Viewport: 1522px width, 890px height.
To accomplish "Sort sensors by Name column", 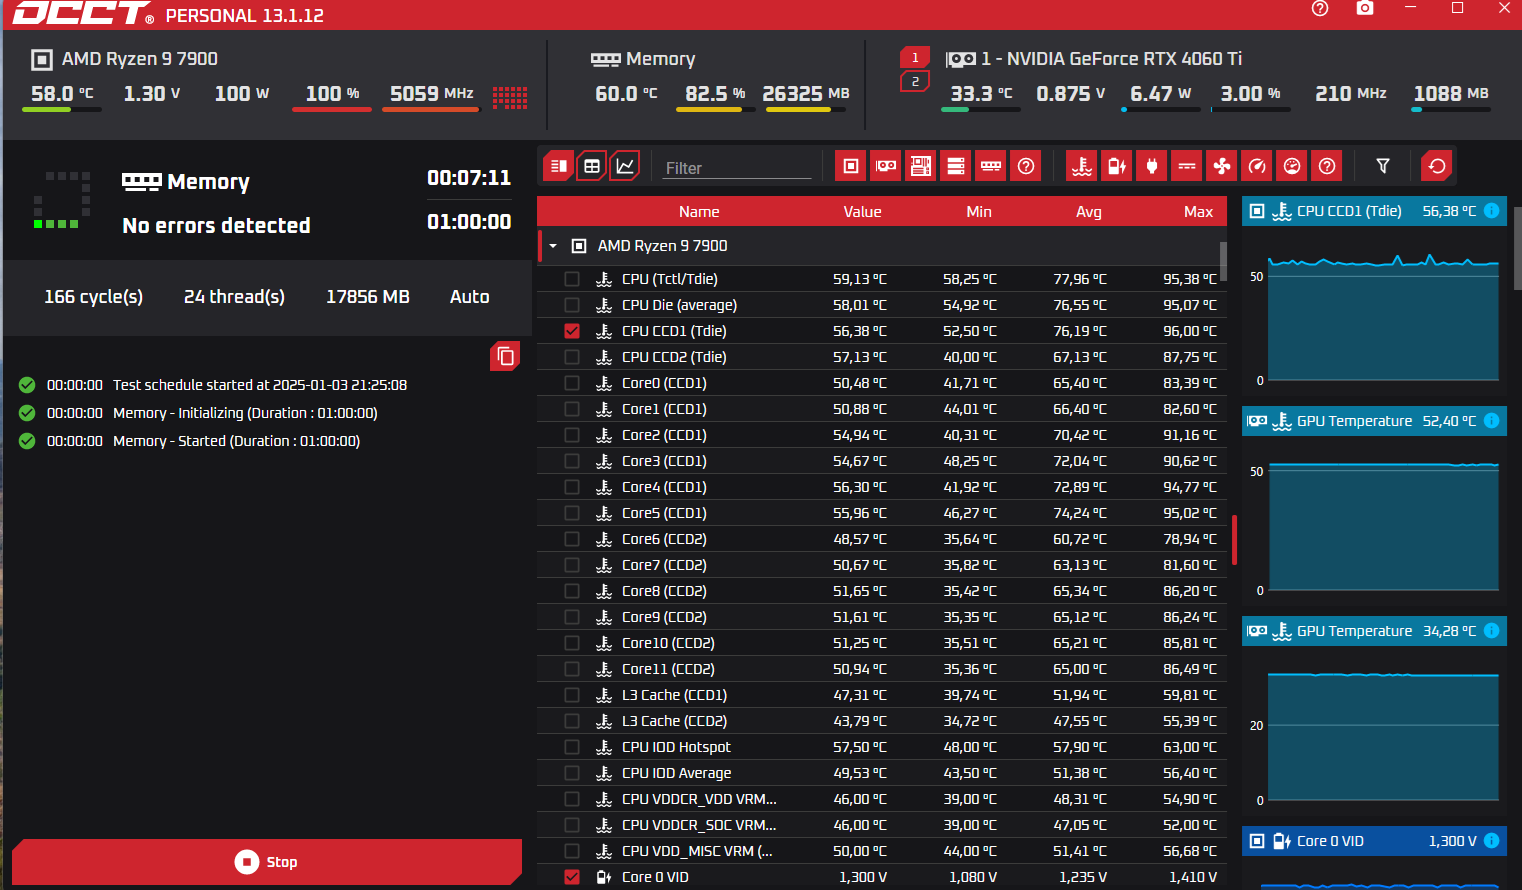I will click(699, 212).
